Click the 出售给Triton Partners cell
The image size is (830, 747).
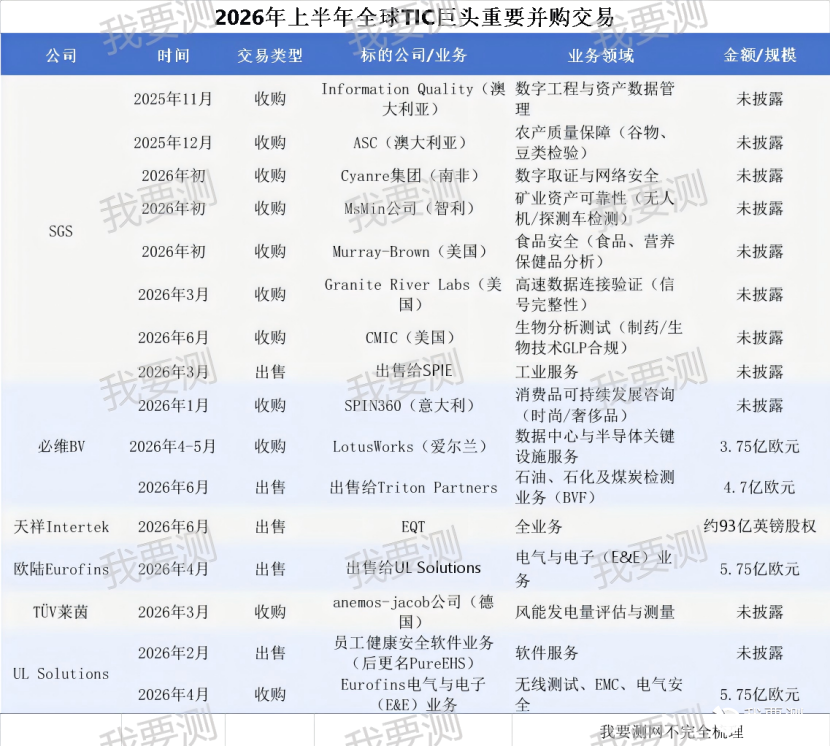pos(413,487)
